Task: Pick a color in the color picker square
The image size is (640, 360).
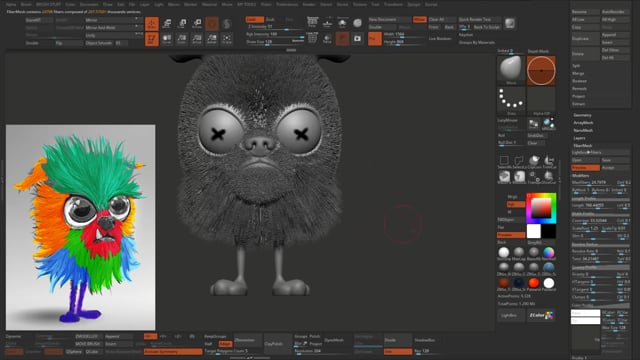Action: tap(541, 209)
